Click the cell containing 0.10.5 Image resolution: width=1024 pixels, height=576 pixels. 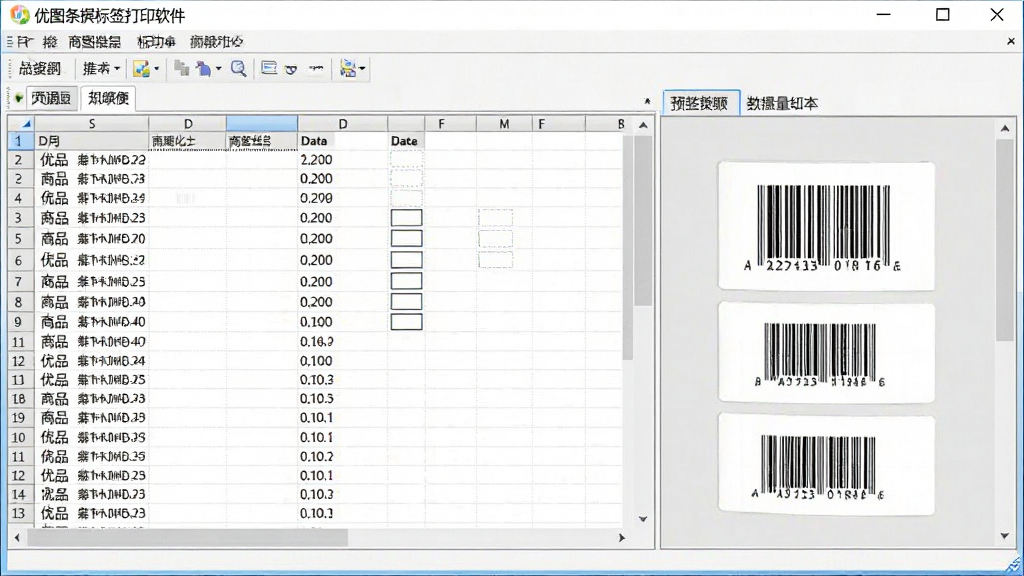pyautogui.click(x=342, y=399)
